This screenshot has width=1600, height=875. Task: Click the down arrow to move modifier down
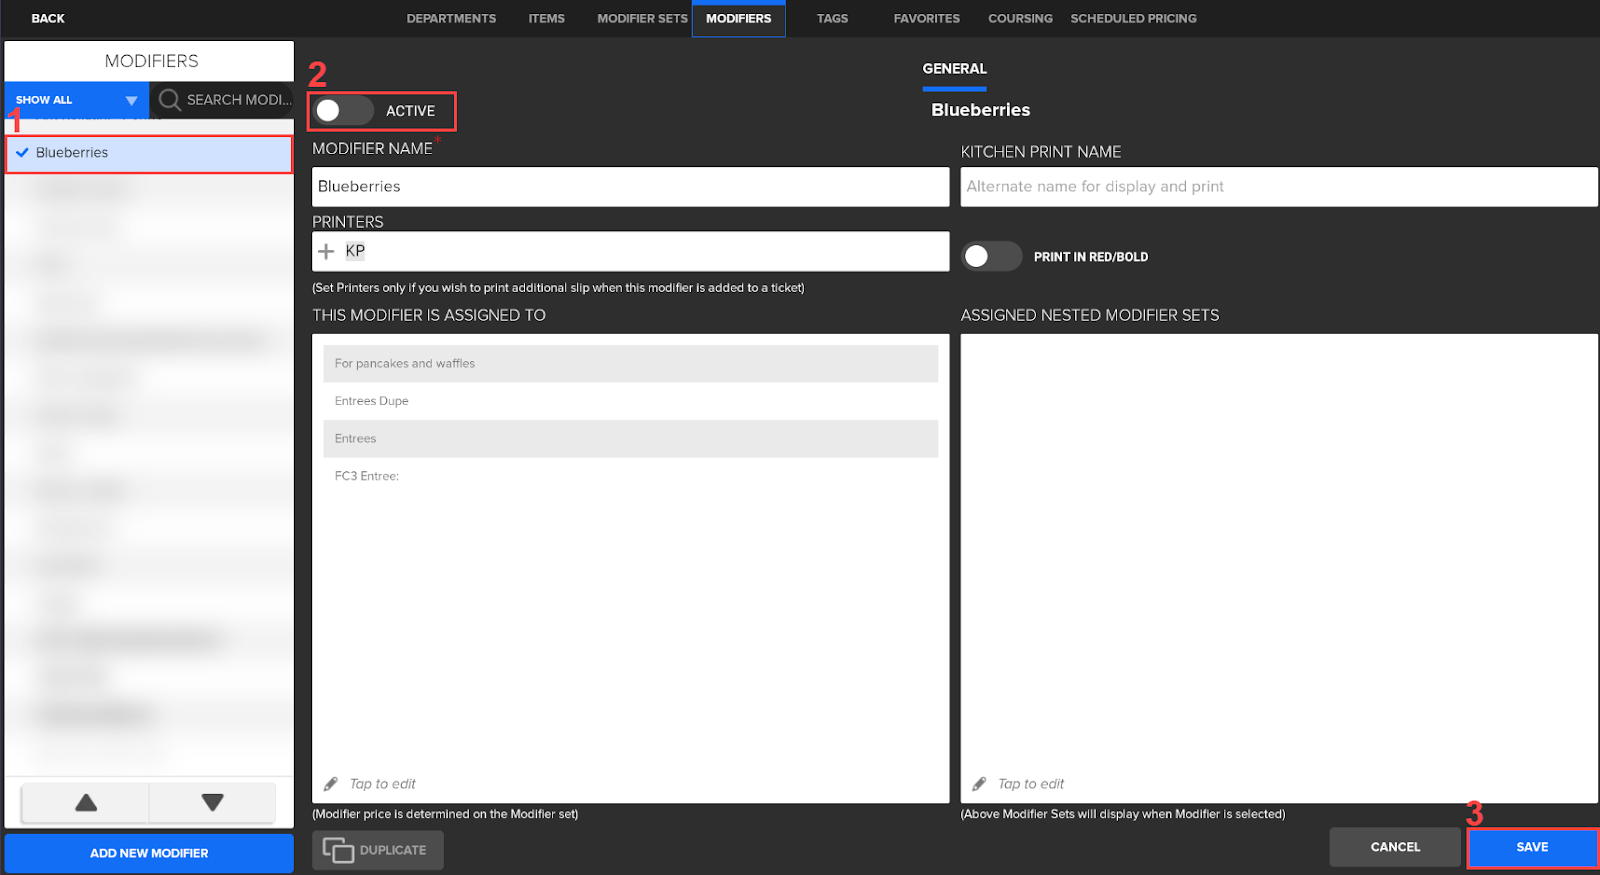(212, 803)
